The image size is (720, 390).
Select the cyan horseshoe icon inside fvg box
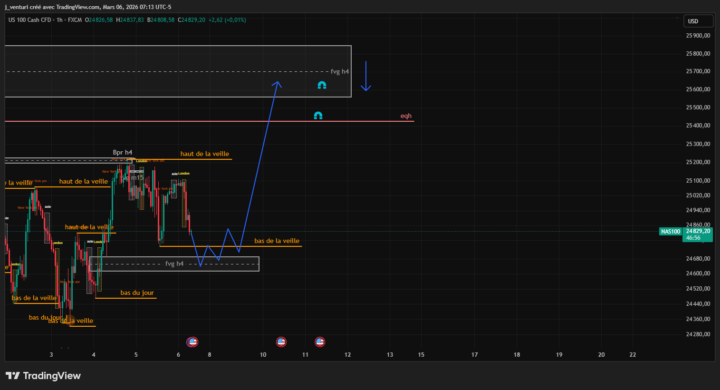pos(322,85)
